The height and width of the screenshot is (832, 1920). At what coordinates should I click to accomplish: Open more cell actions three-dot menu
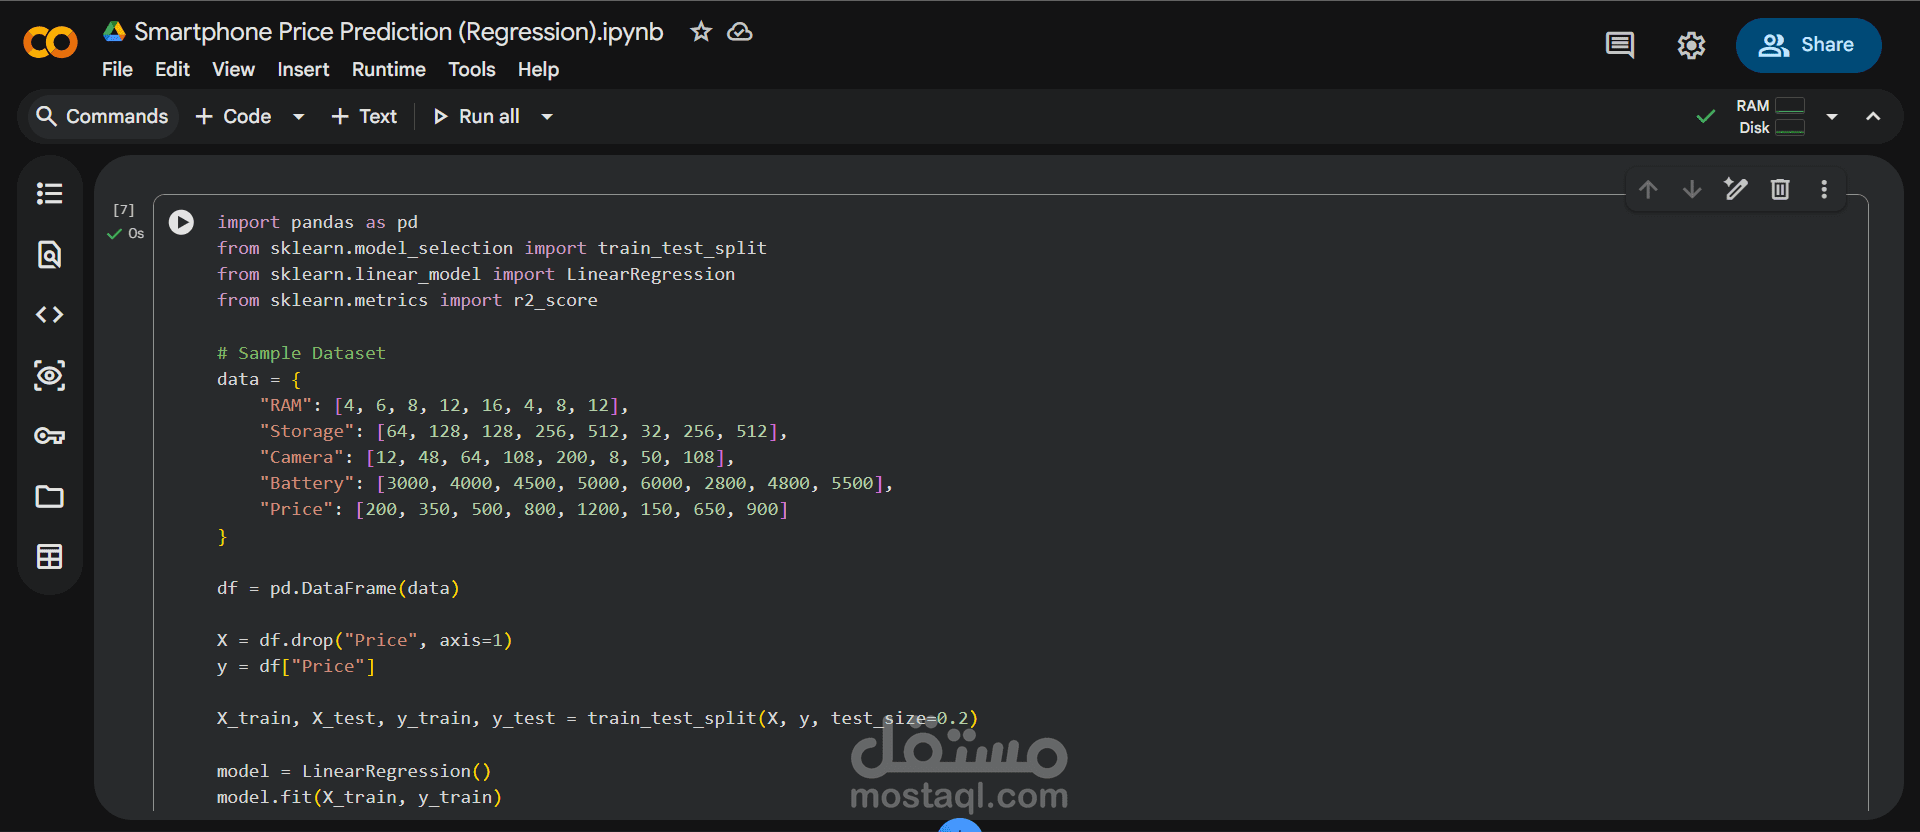pos(1824,189)
